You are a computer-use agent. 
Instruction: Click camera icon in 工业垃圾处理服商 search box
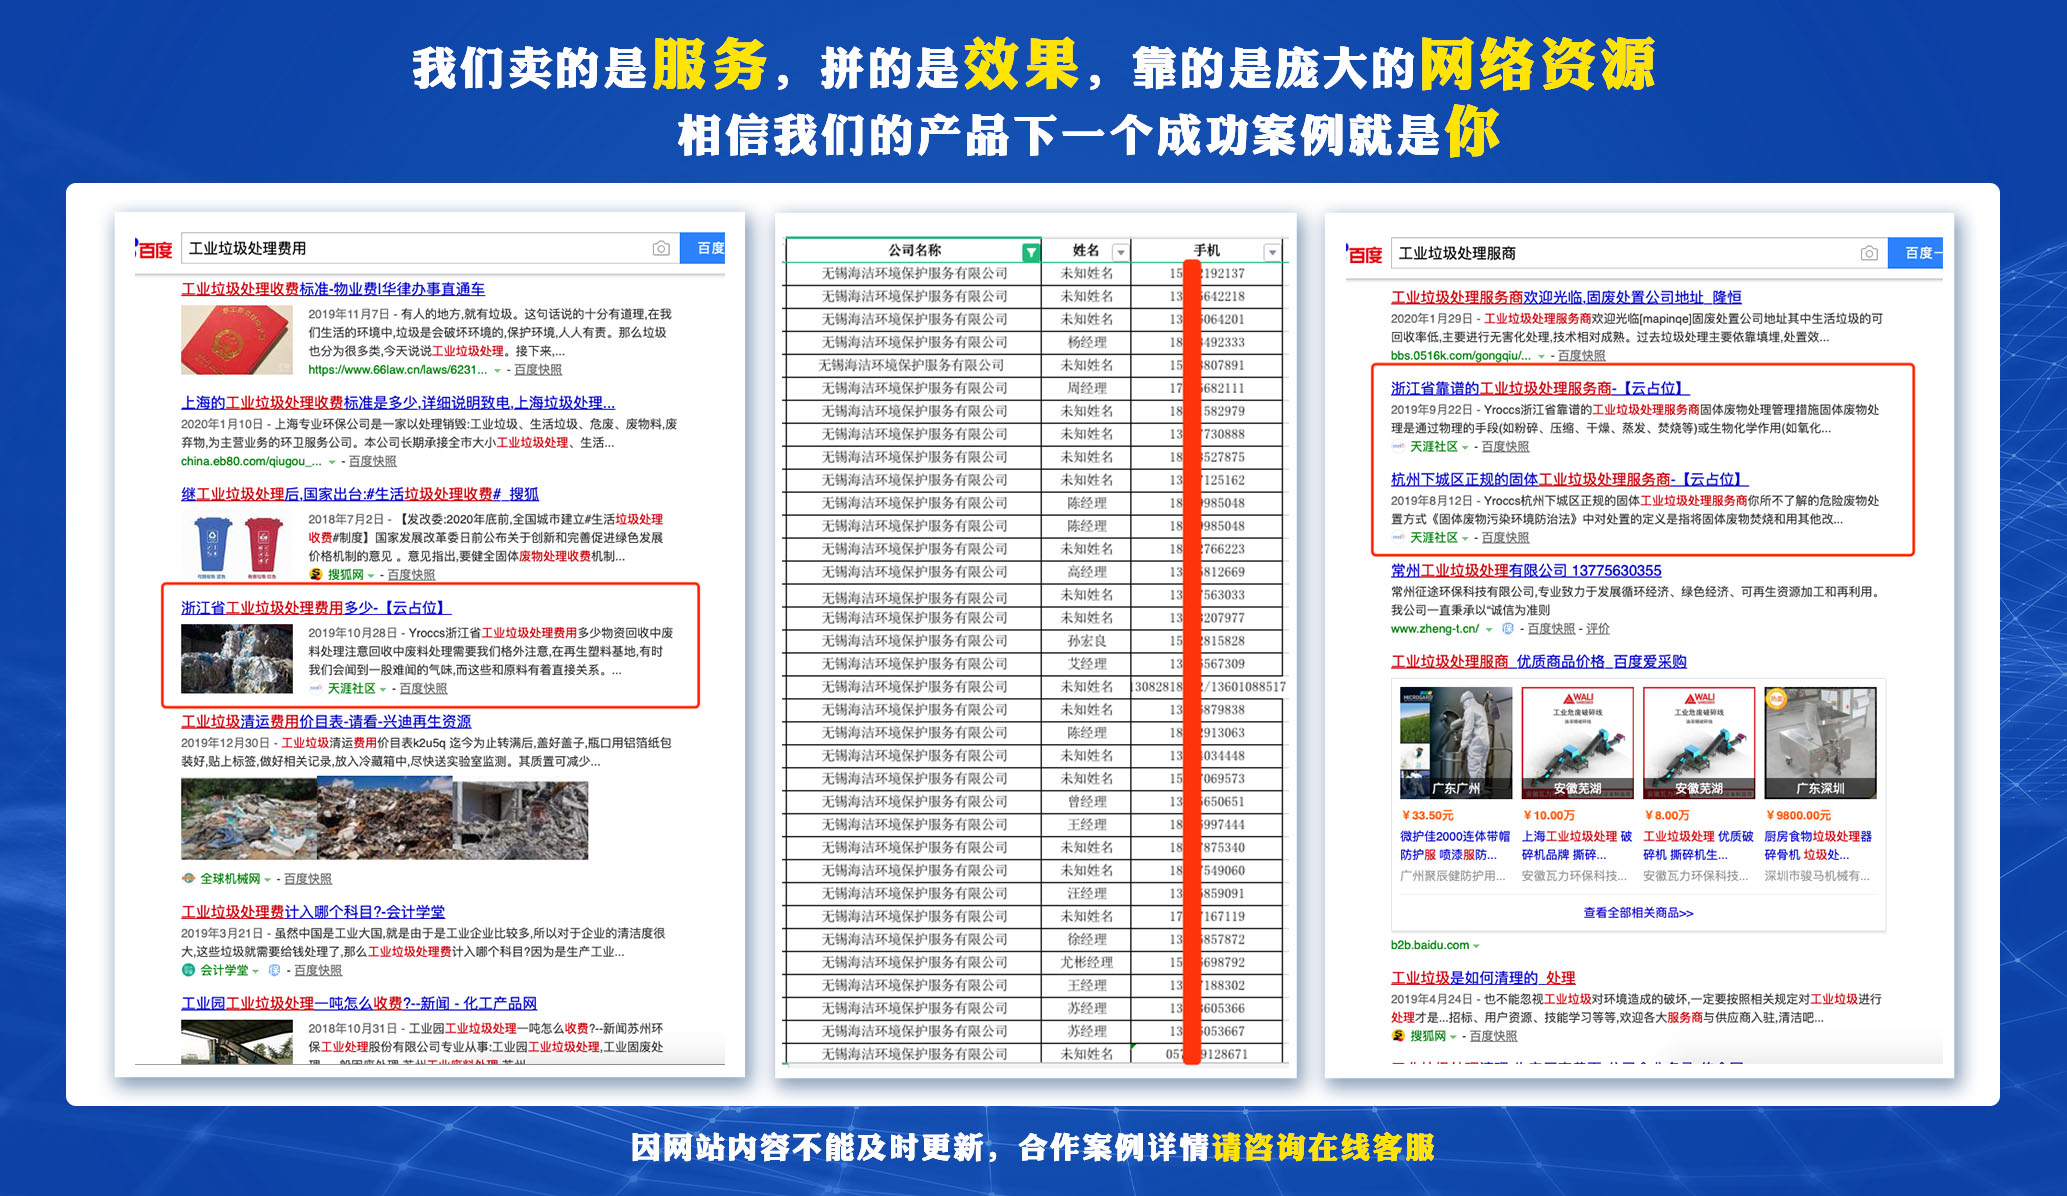pyautogui.click(x=1868, y=253)
